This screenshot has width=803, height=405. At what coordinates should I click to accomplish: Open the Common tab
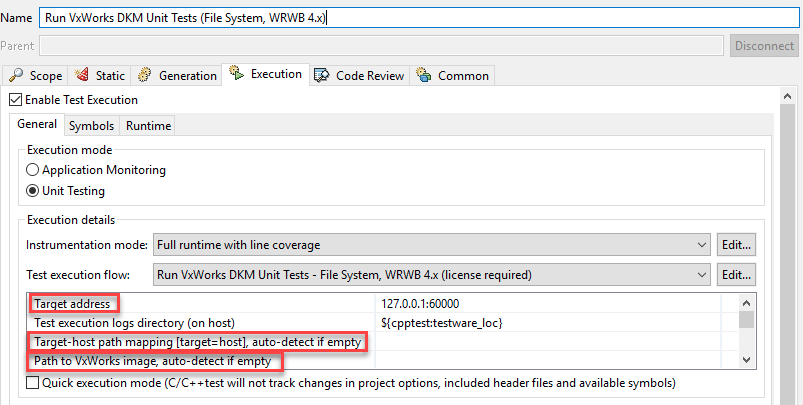(452, 75)
